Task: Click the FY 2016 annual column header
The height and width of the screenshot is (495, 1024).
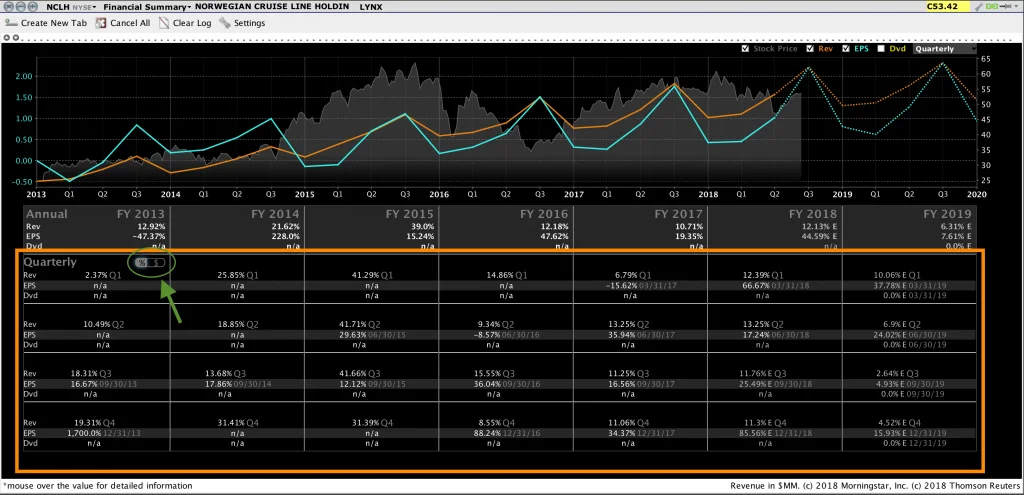Action: coord(544,214)
